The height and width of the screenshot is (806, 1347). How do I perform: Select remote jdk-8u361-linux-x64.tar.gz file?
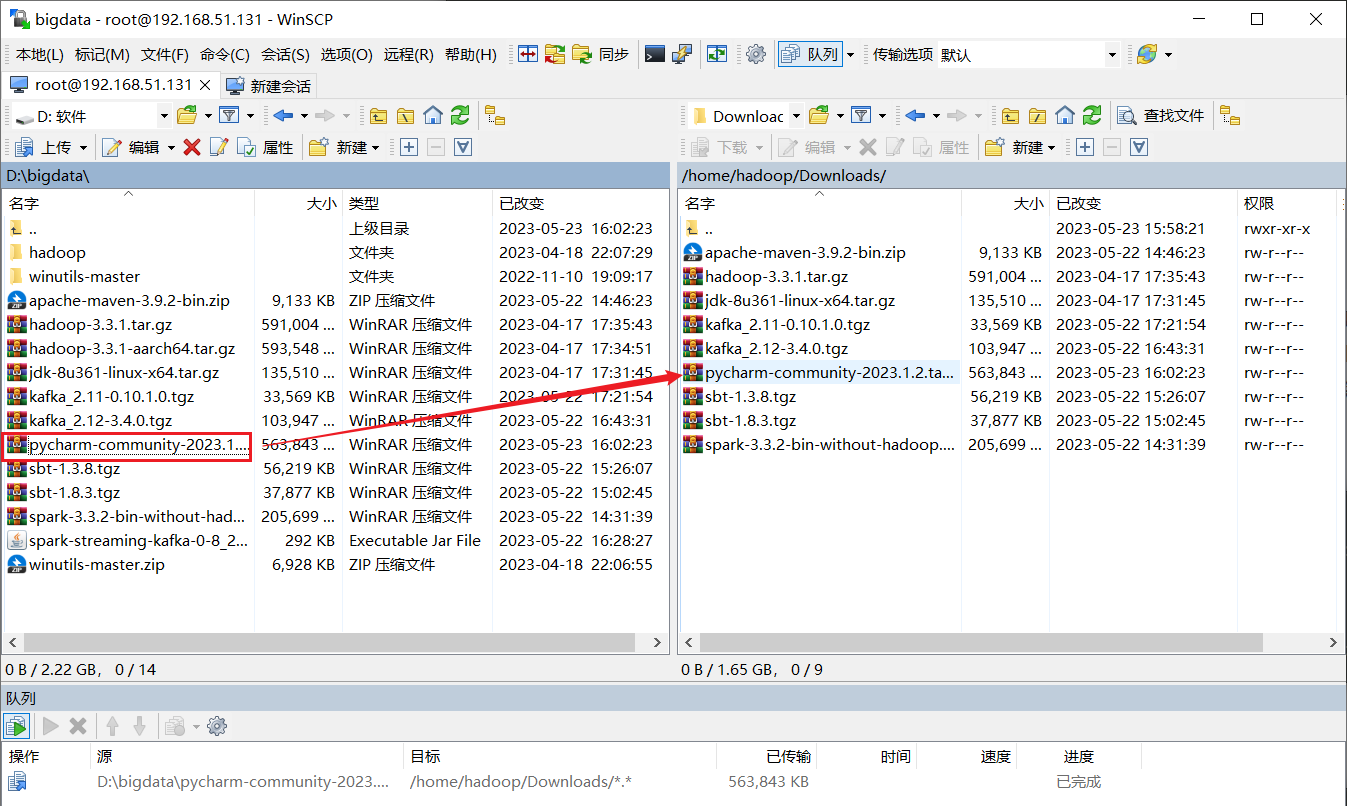[799, 300]
